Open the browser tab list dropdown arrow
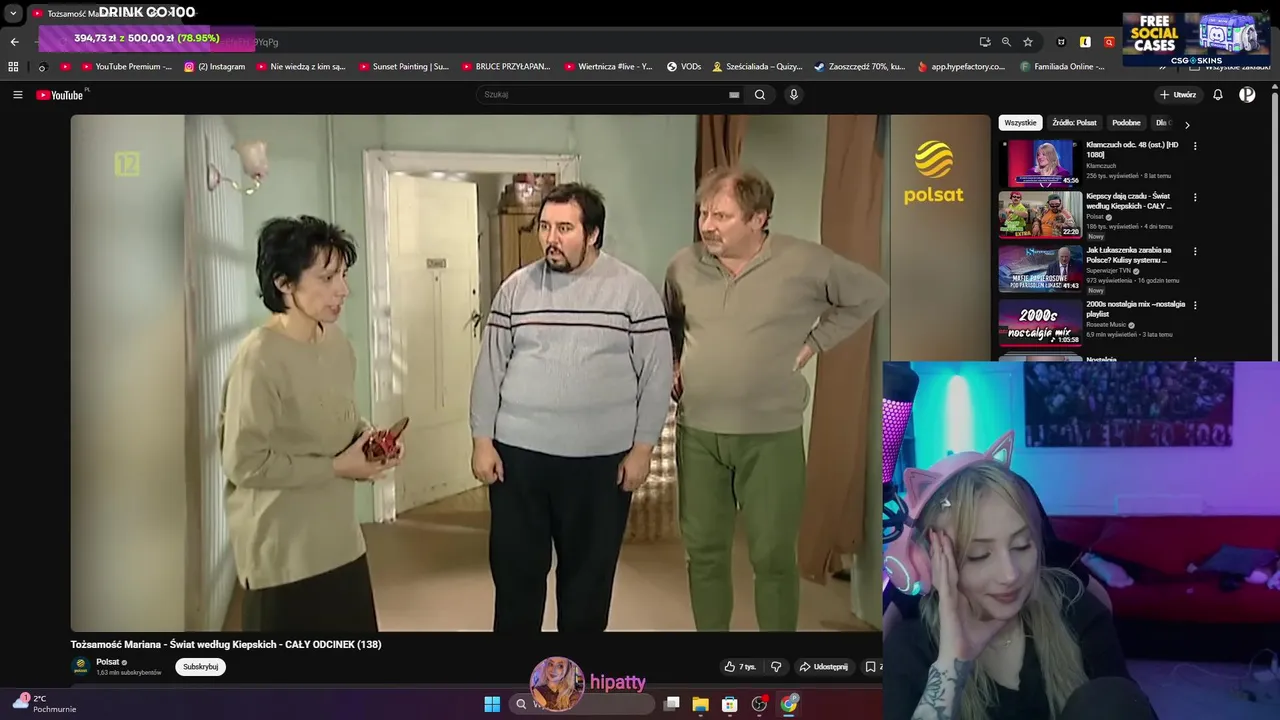The height and width of the screenshot is (720, 1280). tap(13, 14)
